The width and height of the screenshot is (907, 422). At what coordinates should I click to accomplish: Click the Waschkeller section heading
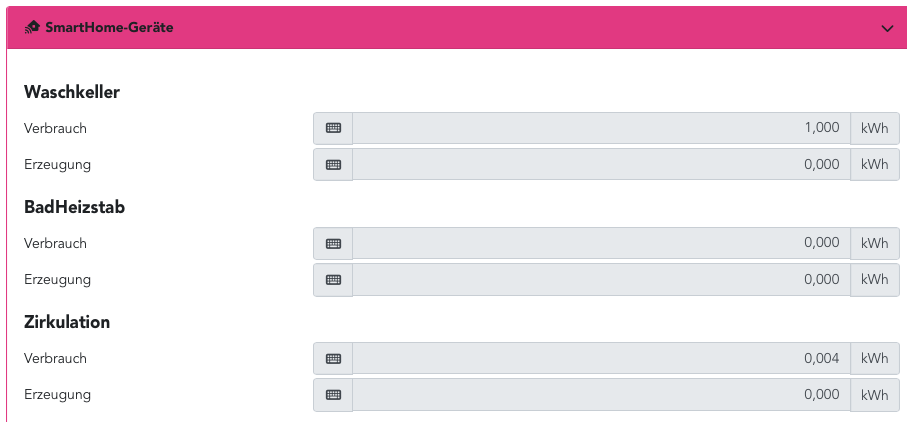72,92
